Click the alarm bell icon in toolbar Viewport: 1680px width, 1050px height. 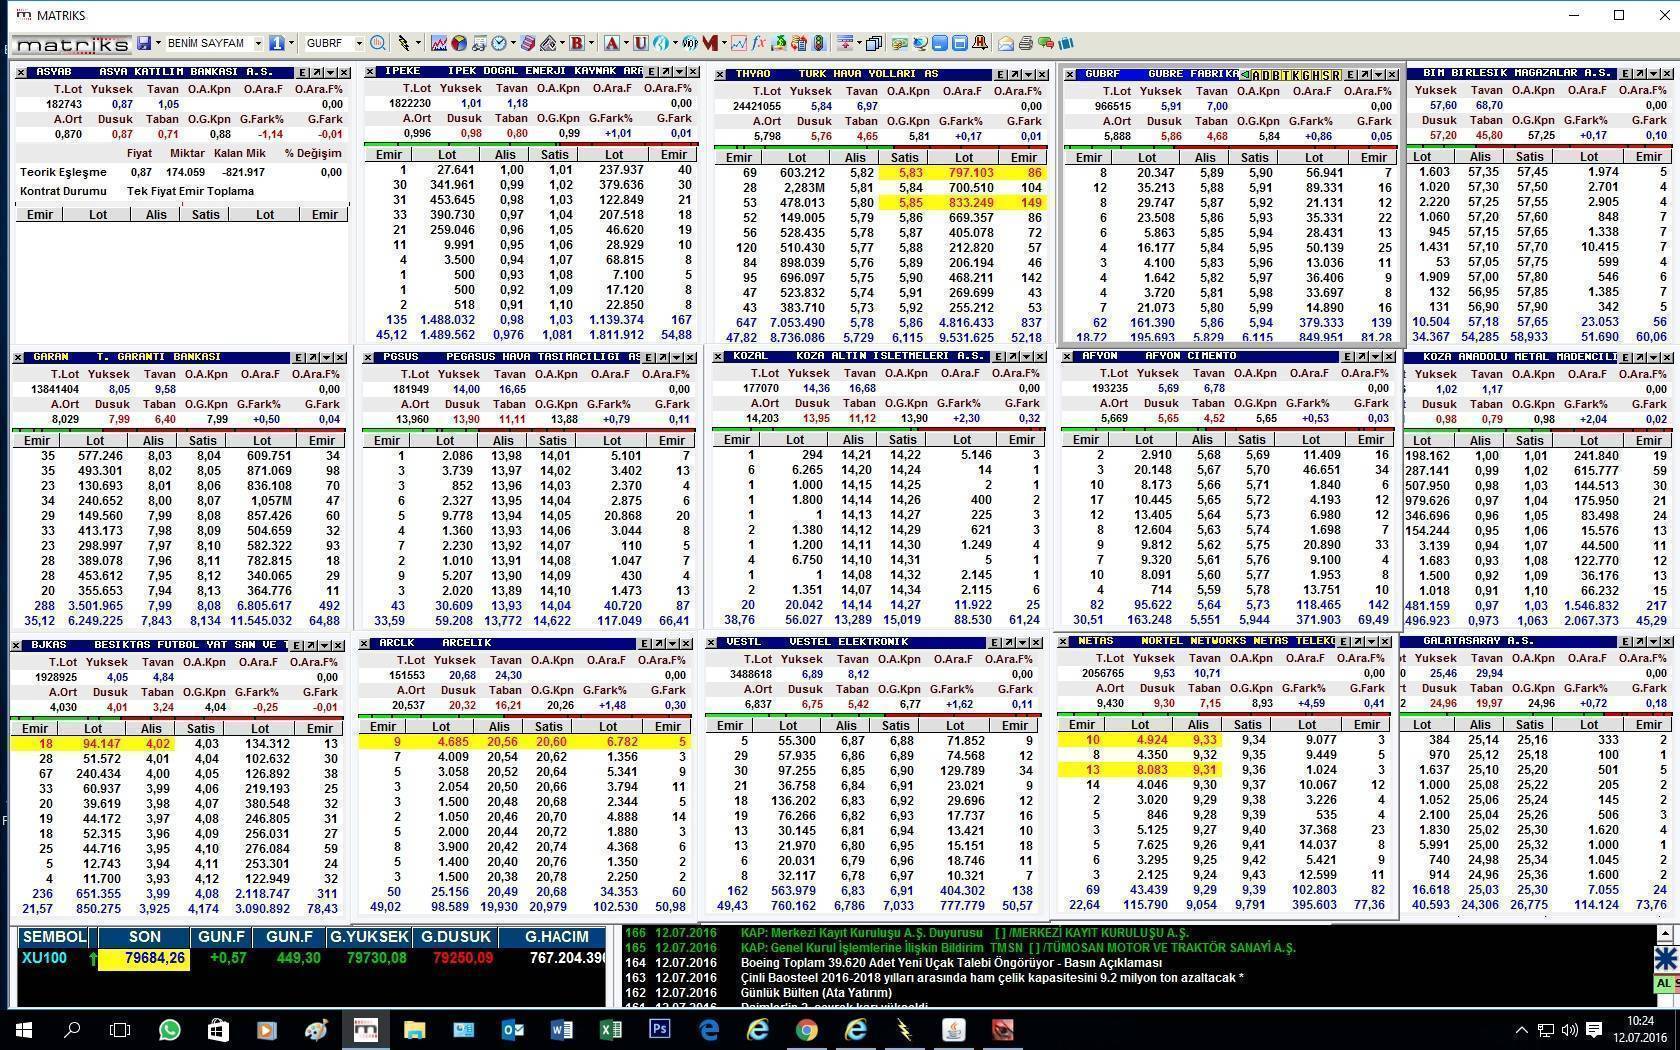pyautogui.click(x=979, y=43)
